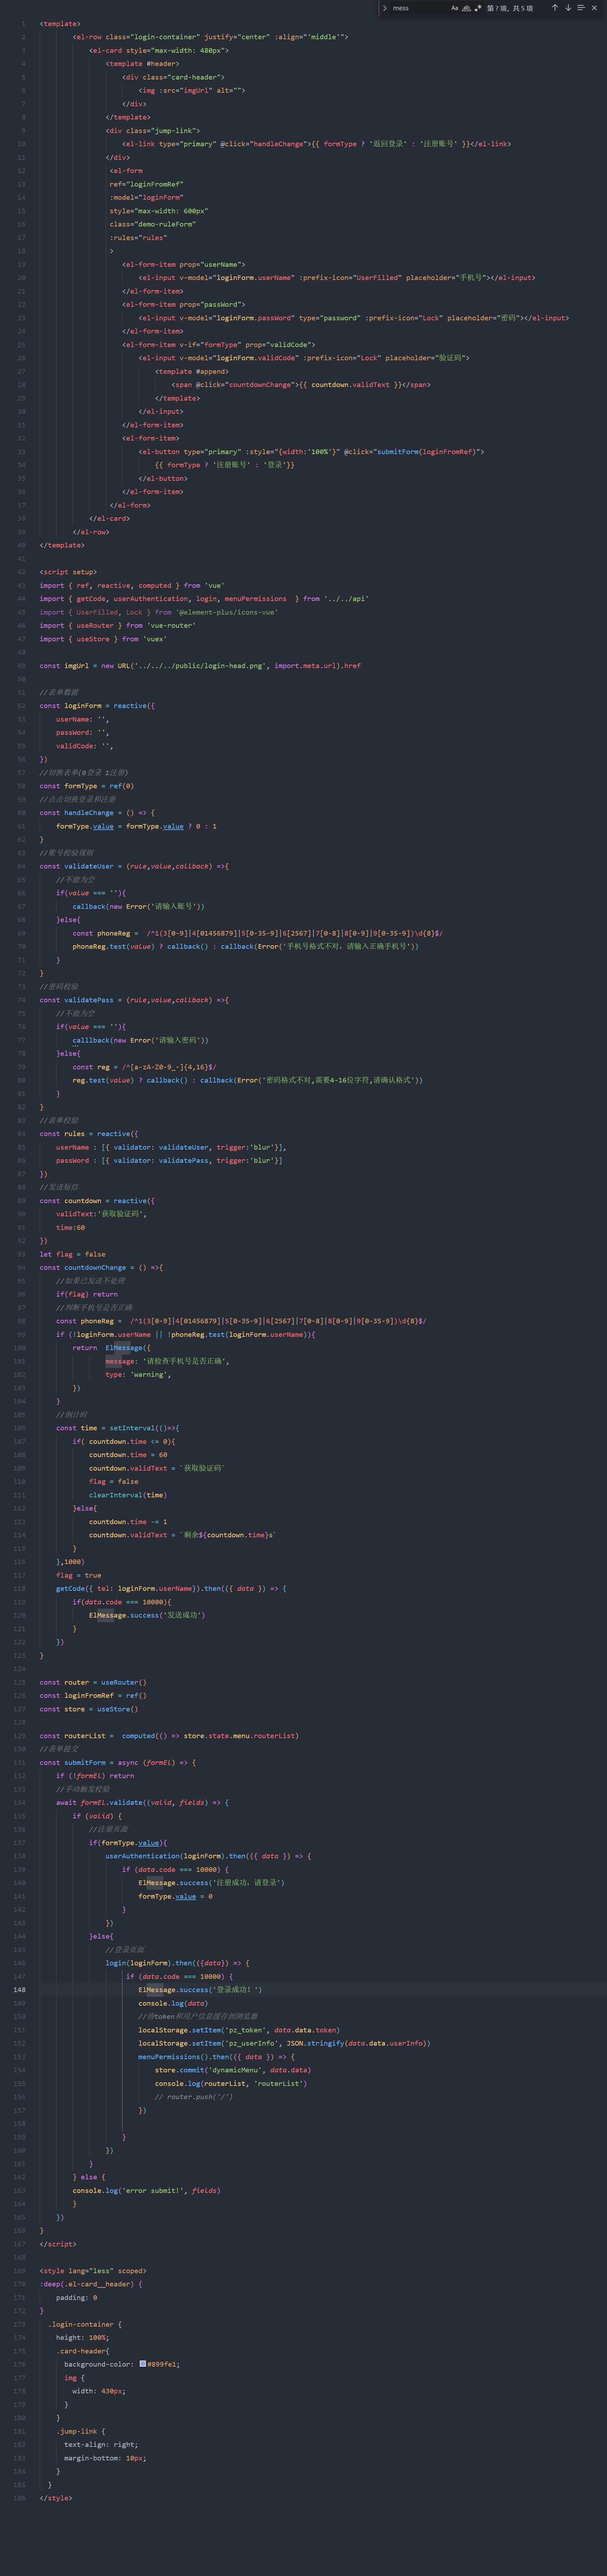This screenshot has height=2576, width=607.
Task: Click 'login(loginForm).then' line
Action: coord(177,1963)
